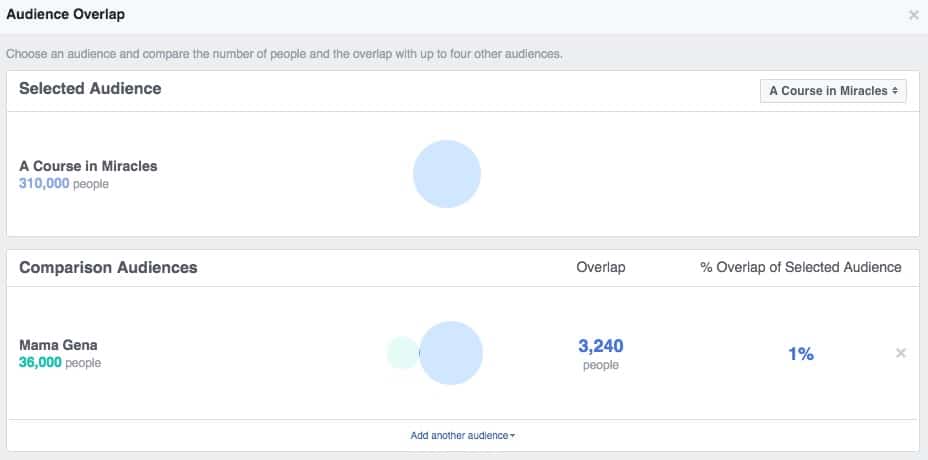Click the A Course in Miracles audience label

88,166
